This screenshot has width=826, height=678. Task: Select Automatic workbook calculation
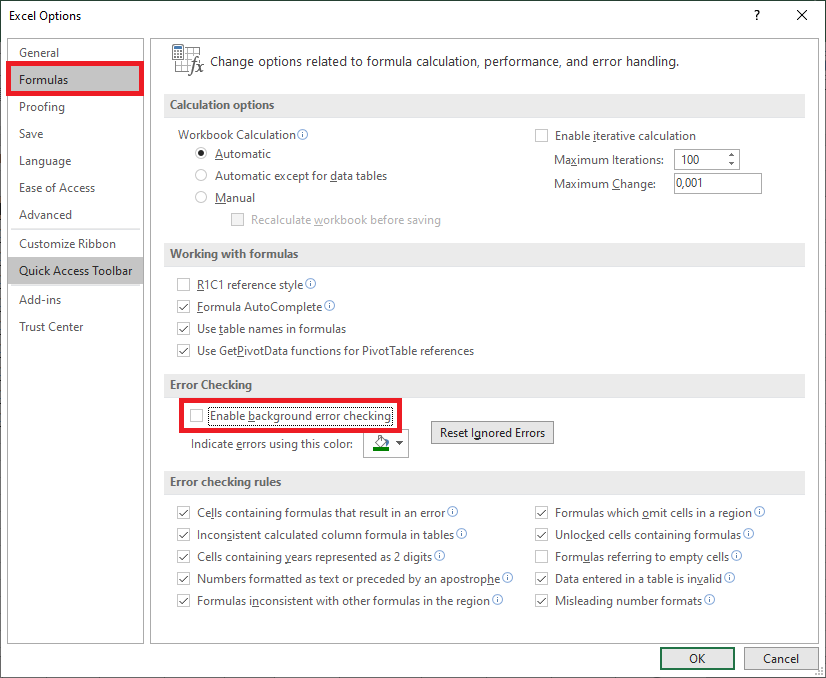[x=201, y=153]
